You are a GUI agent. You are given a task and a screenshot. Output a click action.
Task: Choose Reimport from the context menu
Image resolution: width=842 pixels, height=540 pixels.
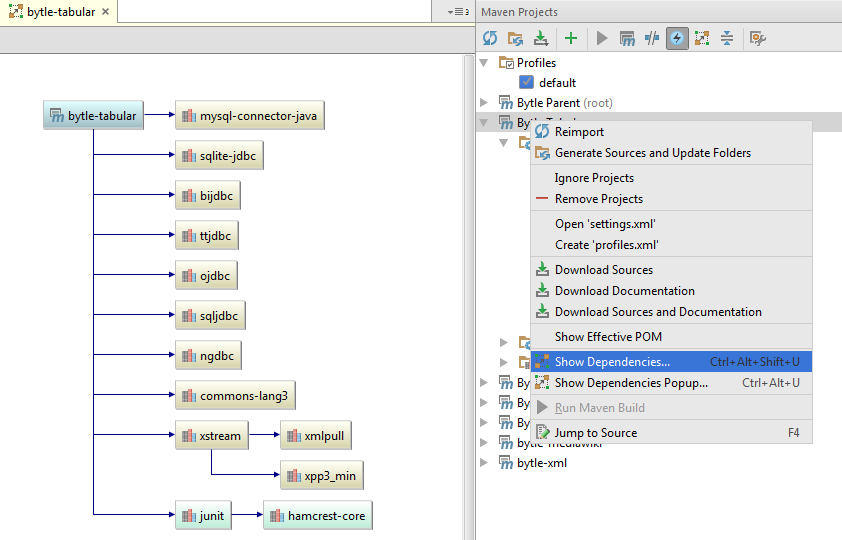click(x=579, y=132)
